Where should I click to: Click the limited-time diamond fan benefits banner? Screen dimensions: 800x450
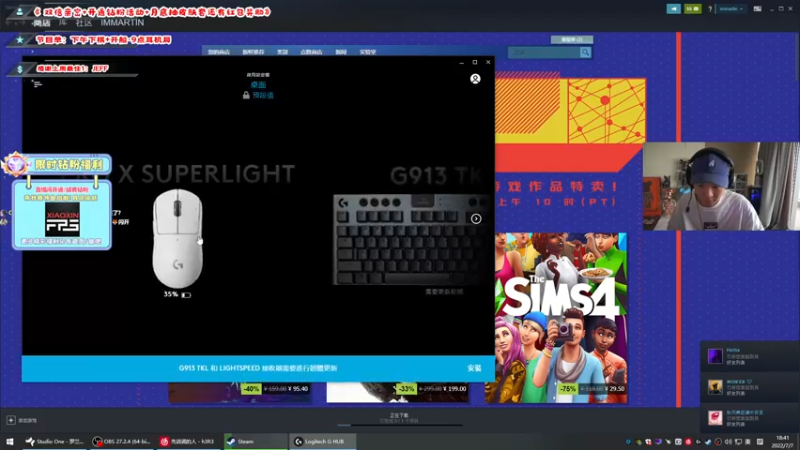[x=57, y=165]
